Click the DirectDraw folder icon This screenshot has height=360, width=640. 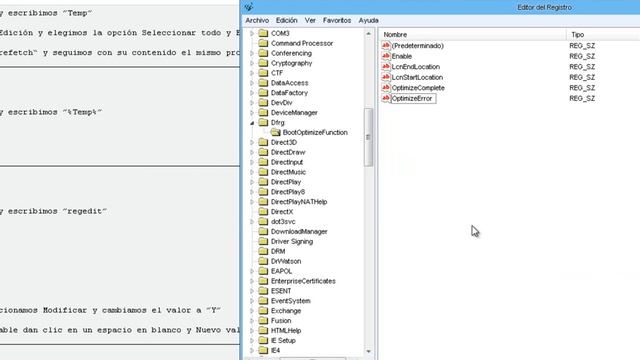263,152
